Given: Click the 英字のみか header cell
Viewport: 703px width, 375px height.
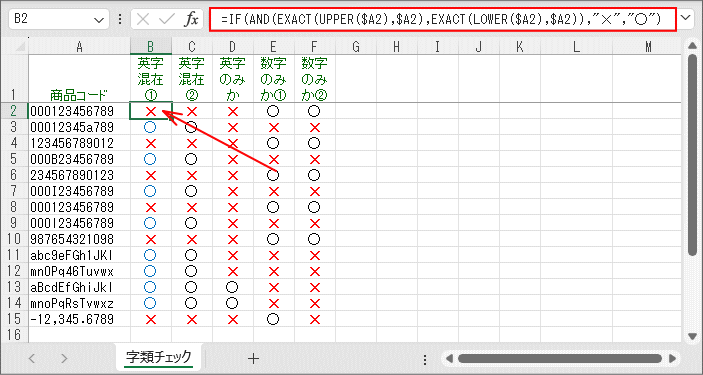Looking at the screenshot, I should point(233,79).
